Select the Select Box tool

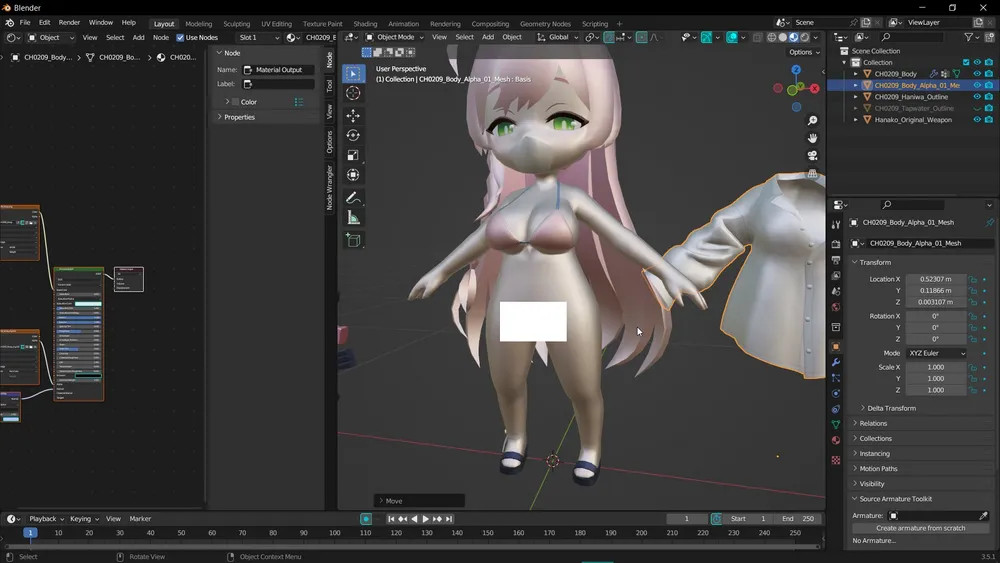click(353, 73)
